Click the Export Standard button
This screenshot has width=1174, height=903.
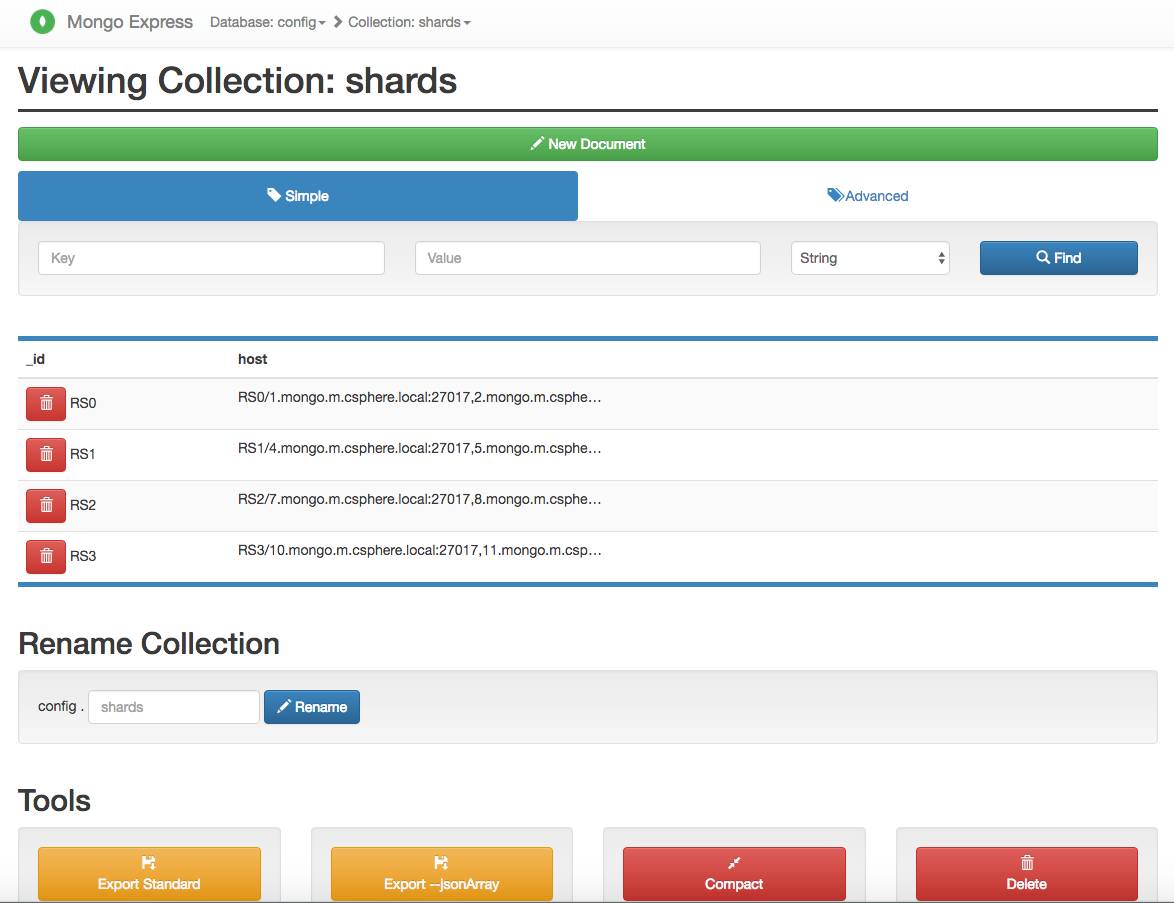point(148,873)
